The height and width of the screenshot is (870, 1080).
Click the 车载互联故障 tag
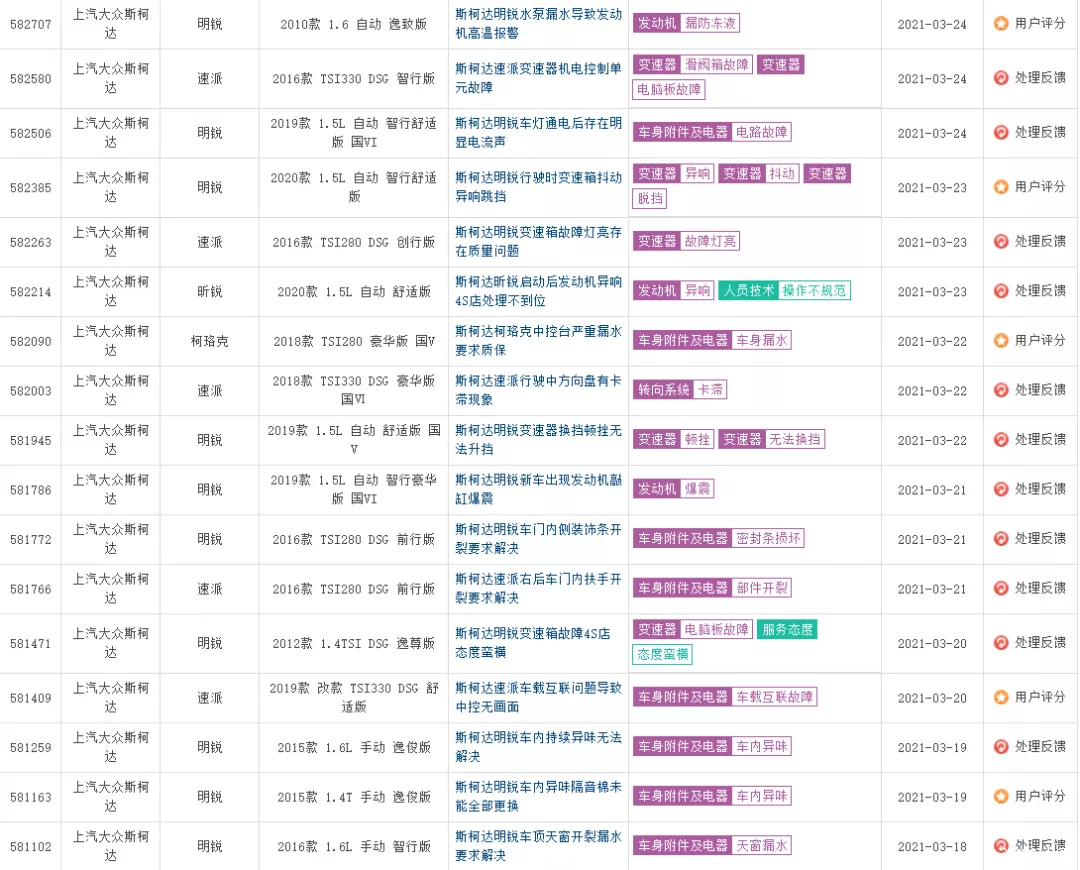click(x=774, y=697)
